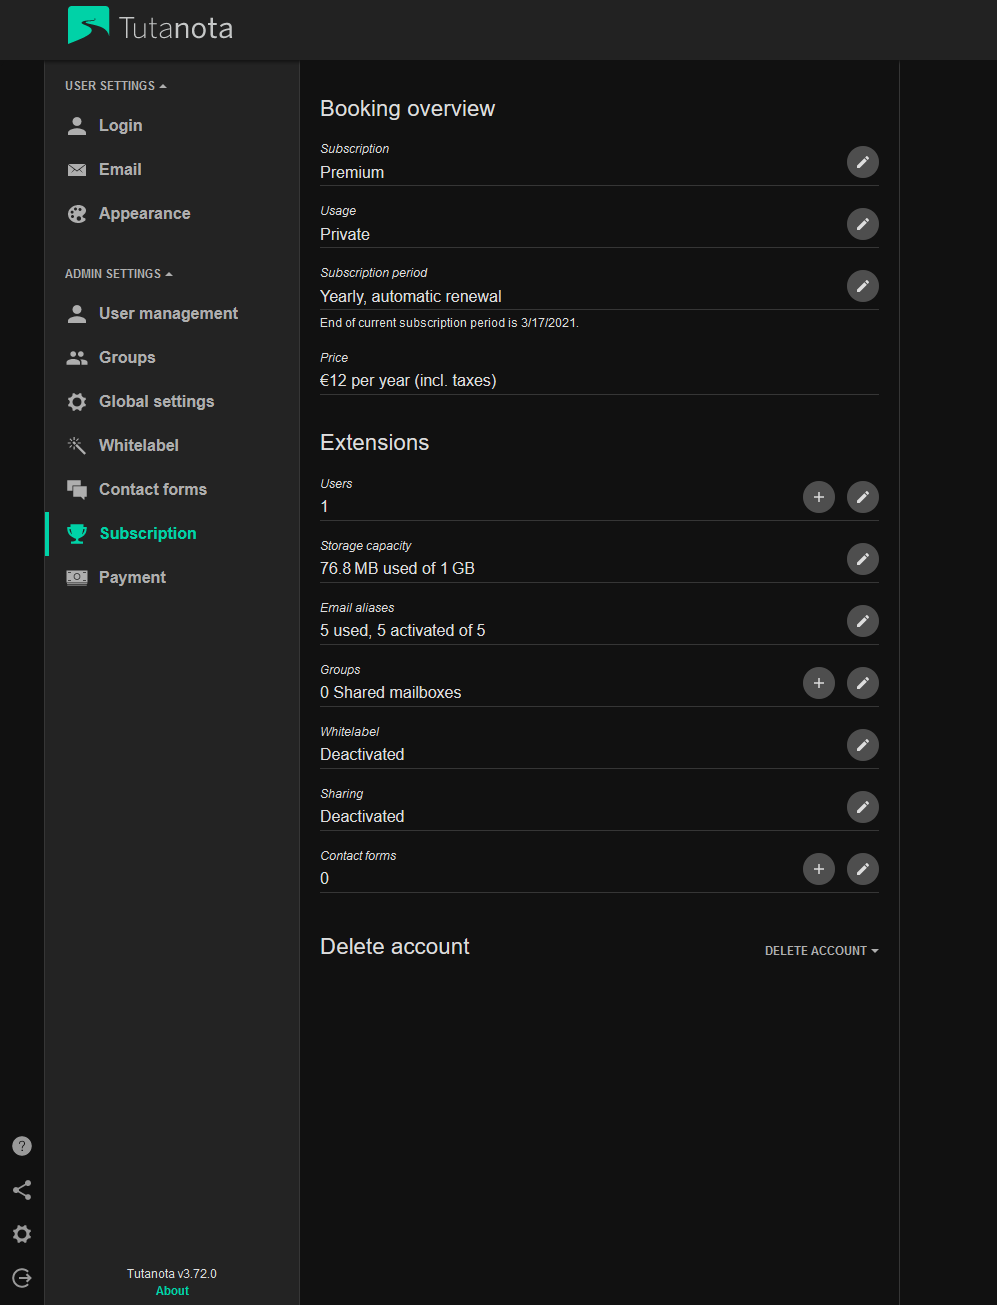997x1305 pixels.
Task: Open the Delete Account dropdown
Action: pyautogui.click(x=821, y=951)
